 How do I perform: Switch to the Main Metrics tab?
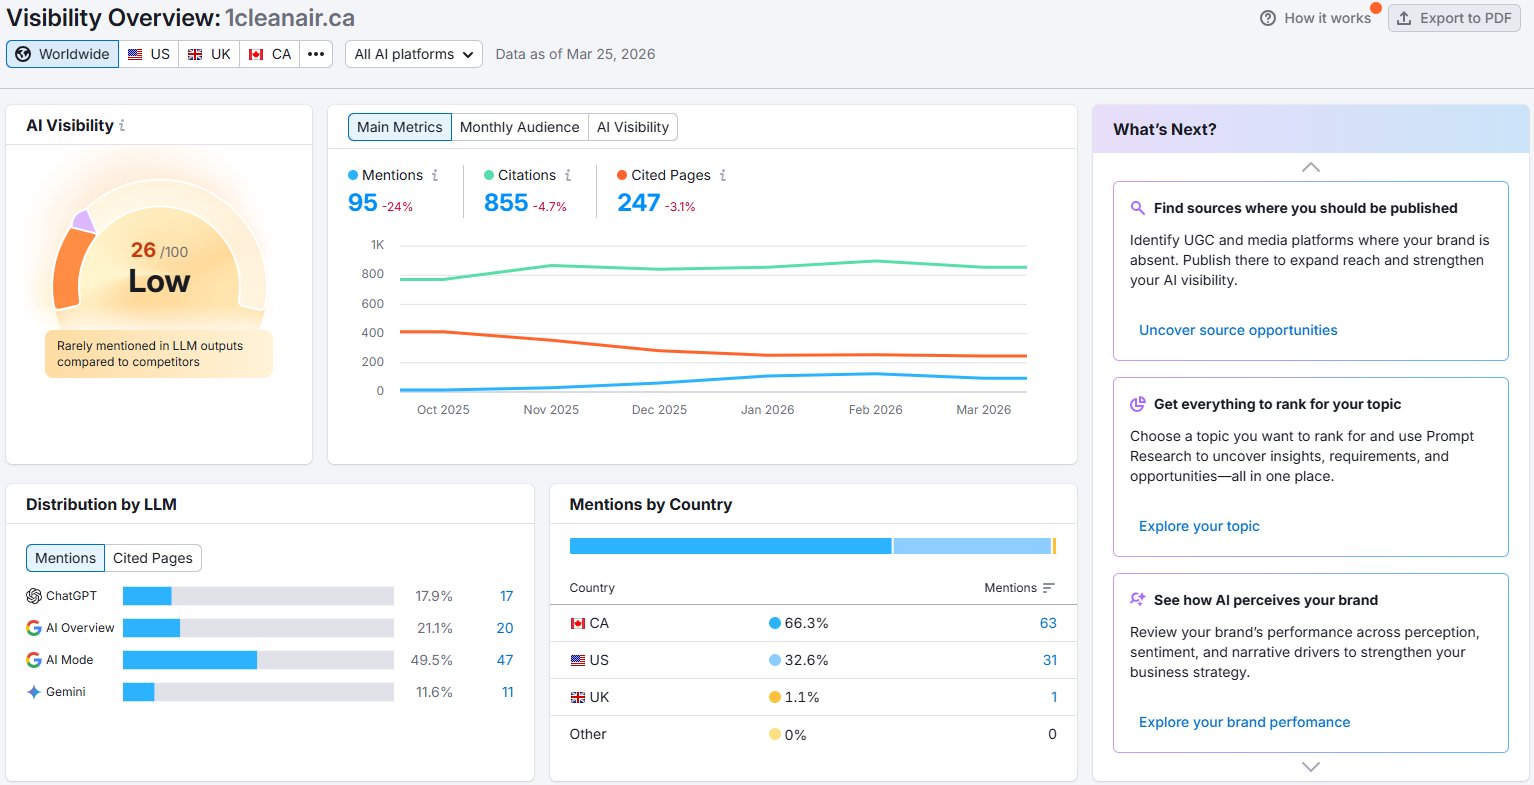point(399,127)
